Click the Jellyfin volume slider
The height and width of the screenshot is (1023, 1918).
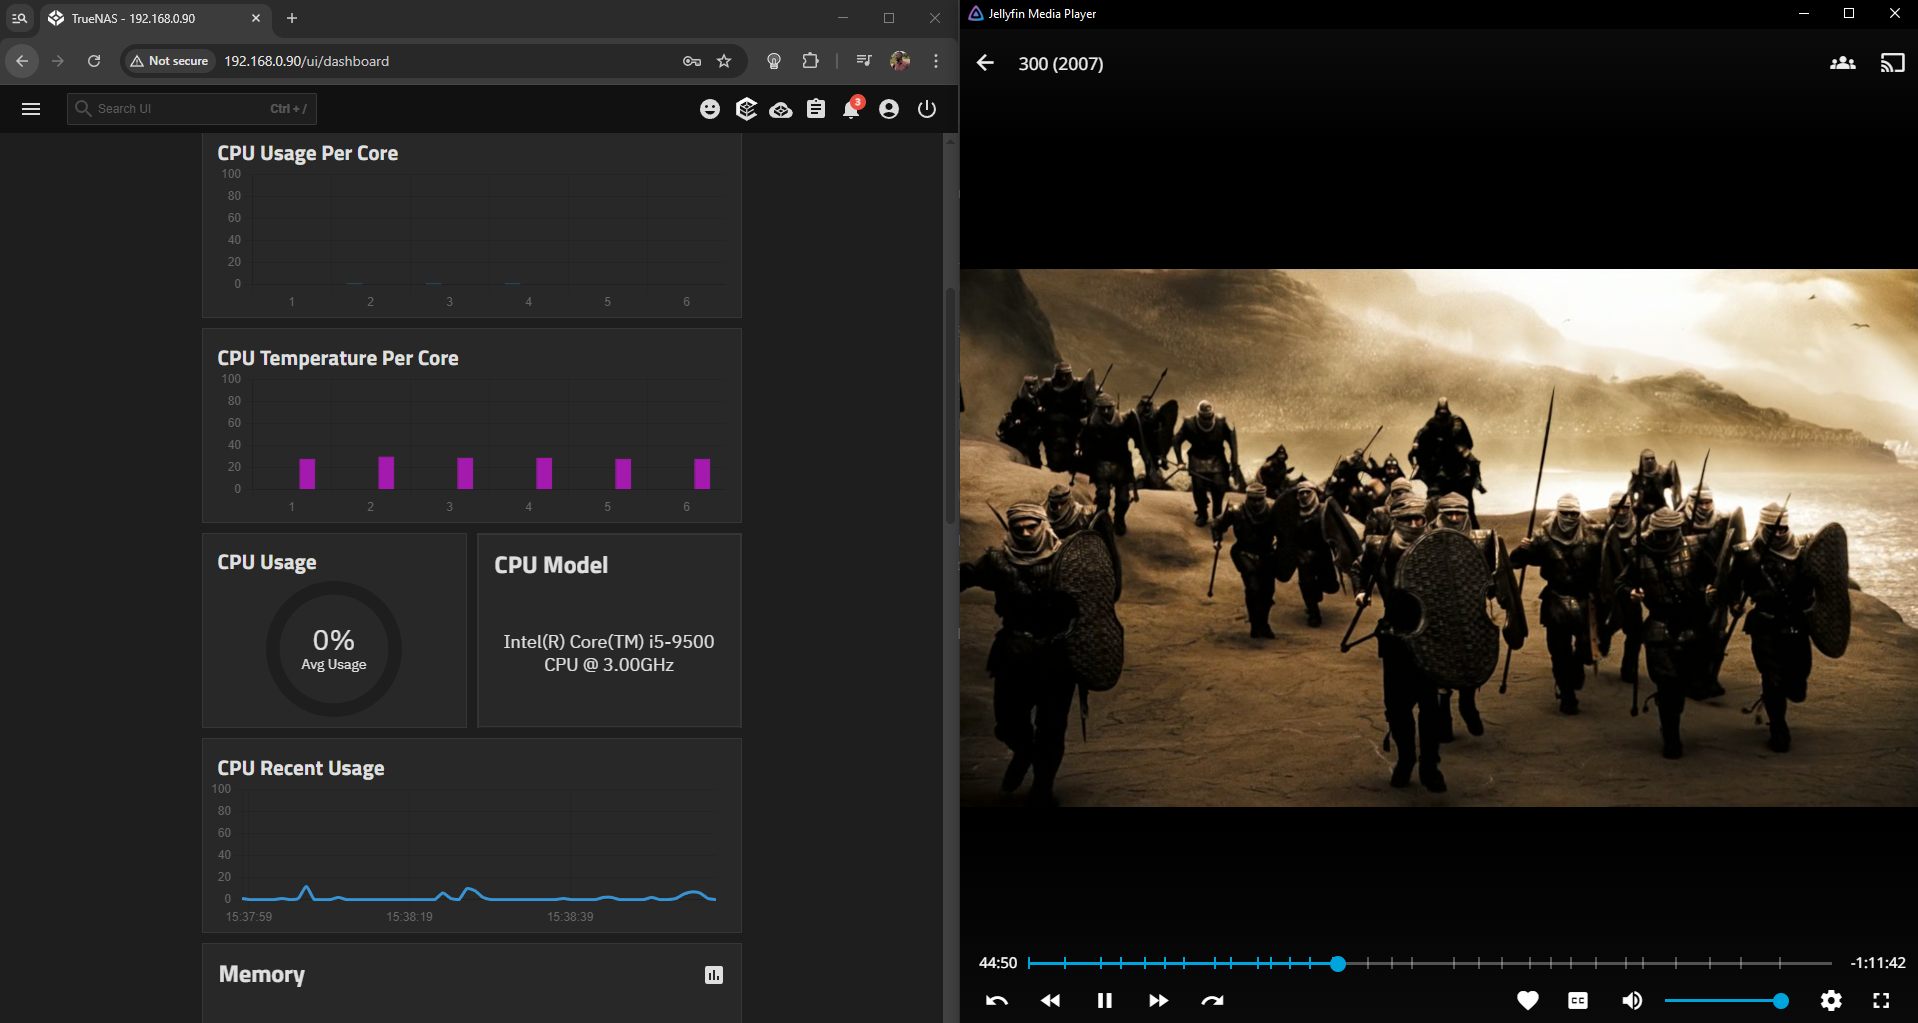1727,1001
